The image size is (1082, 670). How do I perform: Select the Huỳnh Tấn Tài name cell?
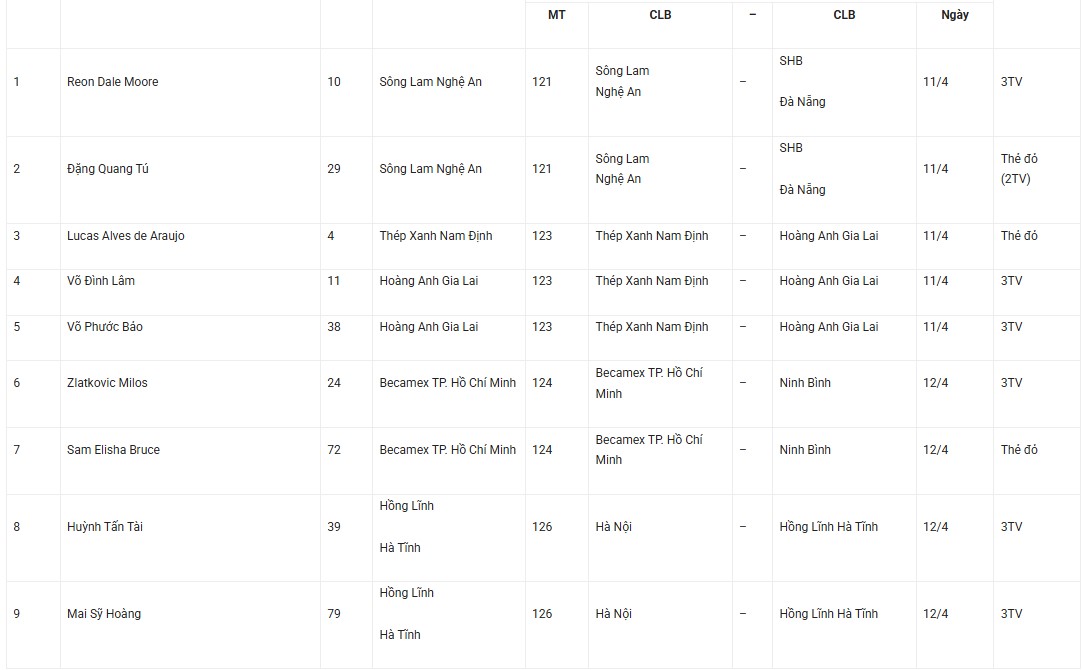(105, 527)
